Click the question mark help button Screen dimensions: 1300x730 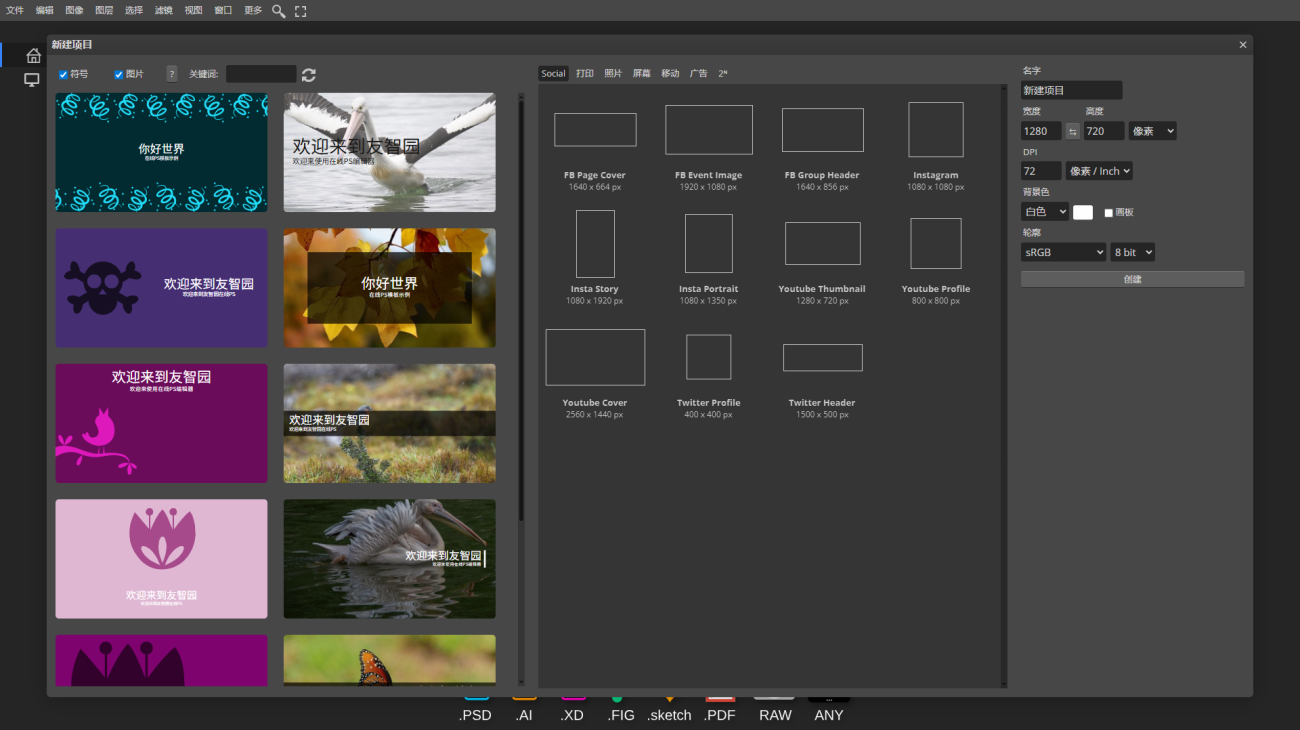(x=172, y=74)
